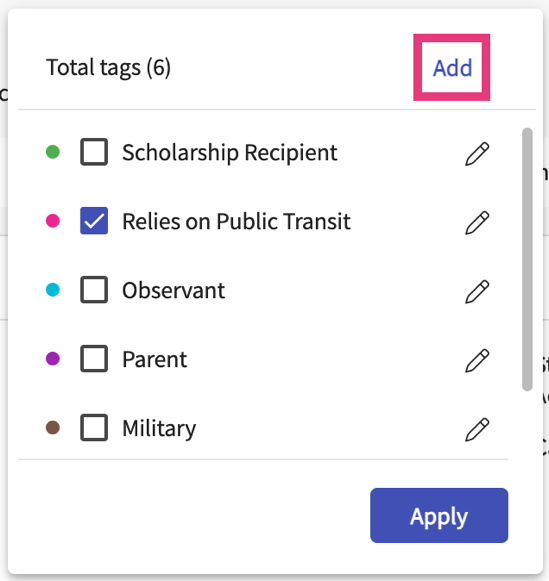Click the brown dot beside Military
The height and width of the screenshot is (581, 549).
(53, 427)
